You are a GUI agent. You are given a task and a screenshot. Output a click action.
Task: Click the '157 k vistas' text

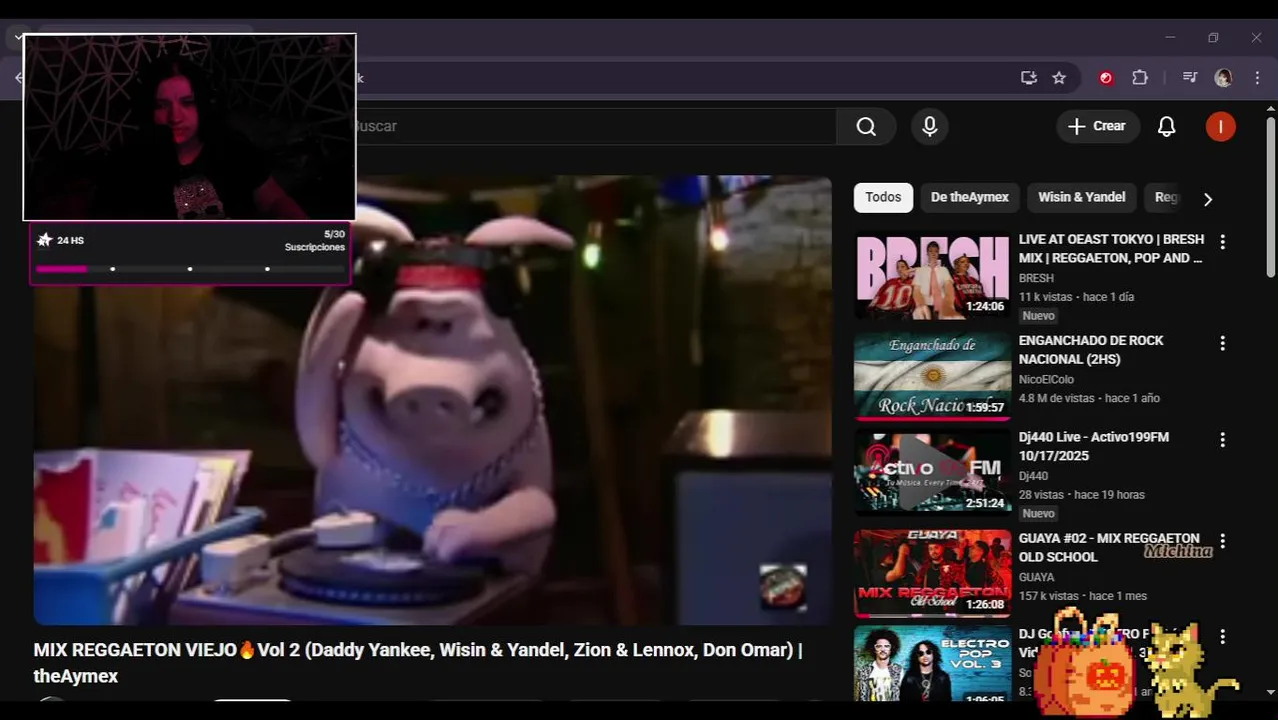[1050, 596]
